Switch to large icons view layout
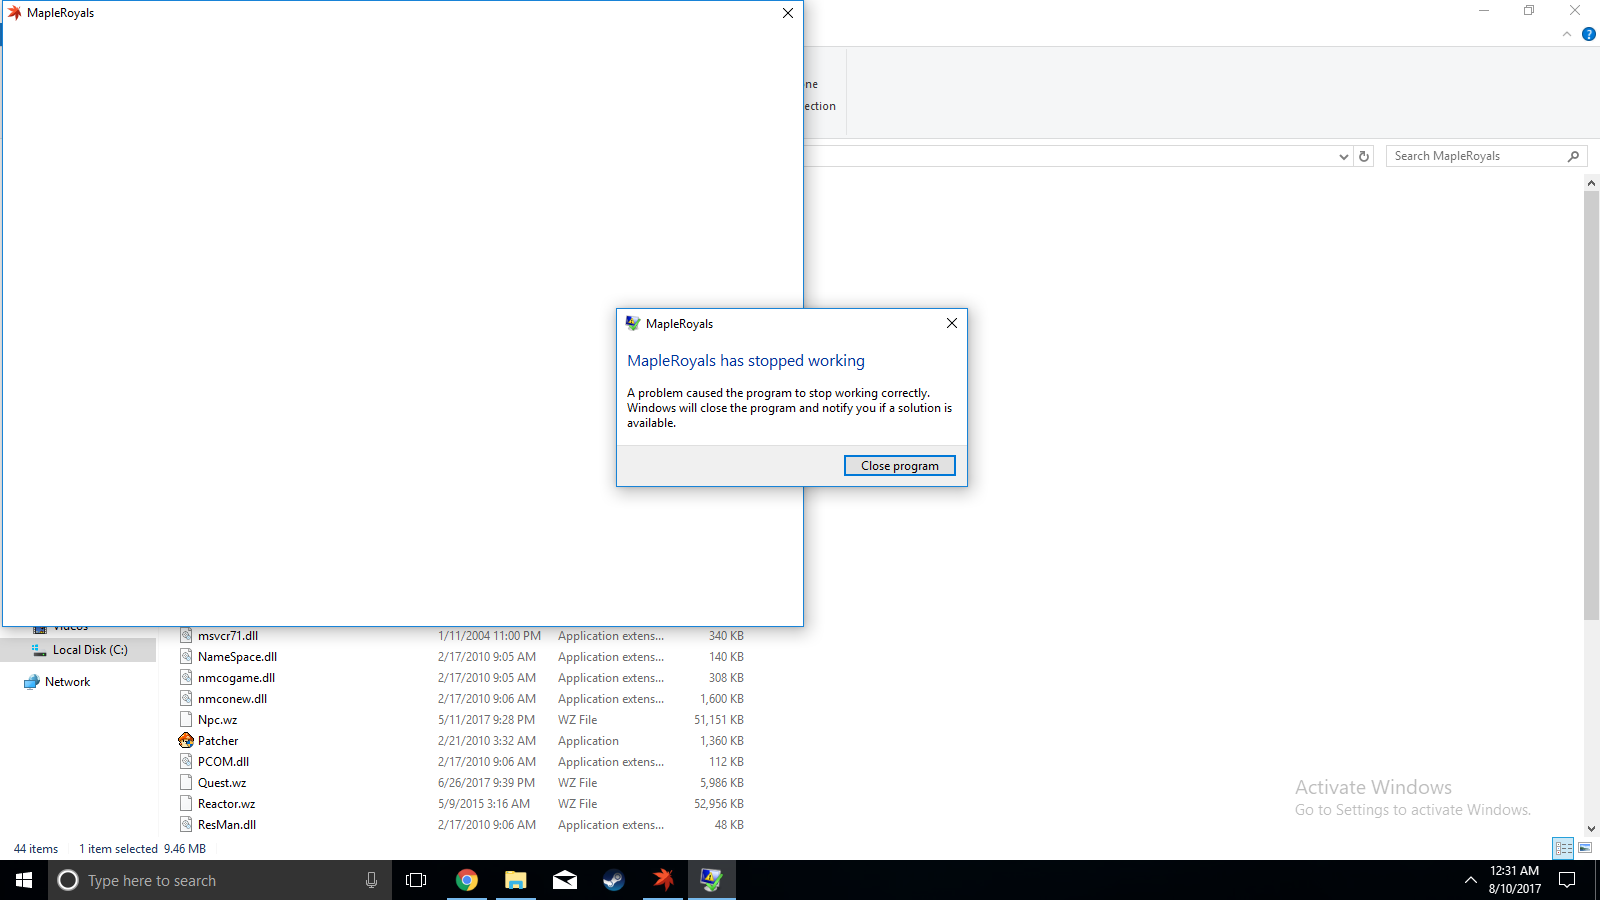1600x900 pixels. pos(1585,848)
